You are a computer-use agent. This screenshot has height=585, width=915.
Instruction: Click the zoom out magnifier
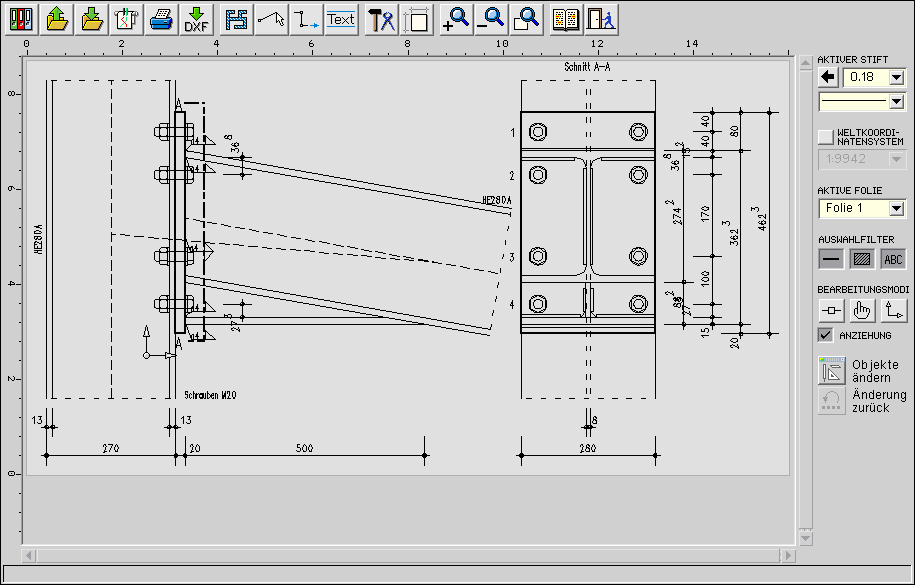coord(491,19)
